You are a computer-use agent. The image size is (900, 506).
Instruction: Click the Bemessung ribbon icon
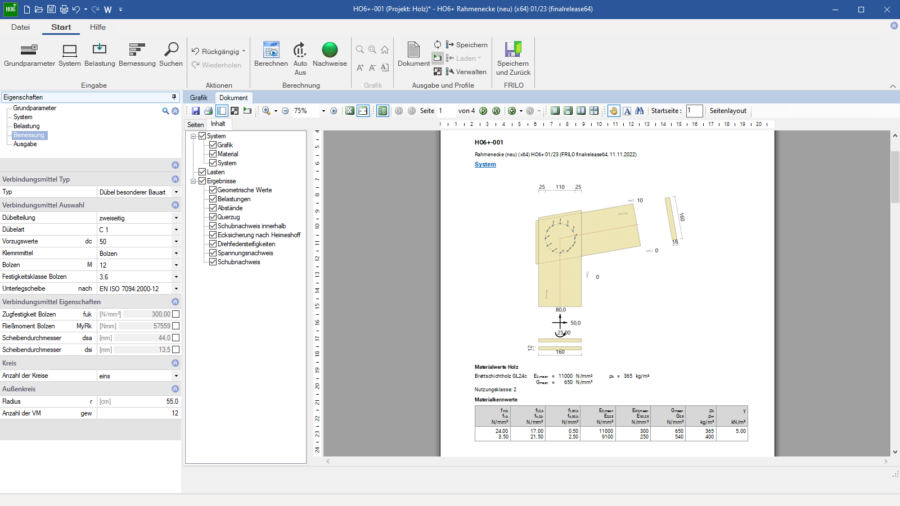click(137, 50)
